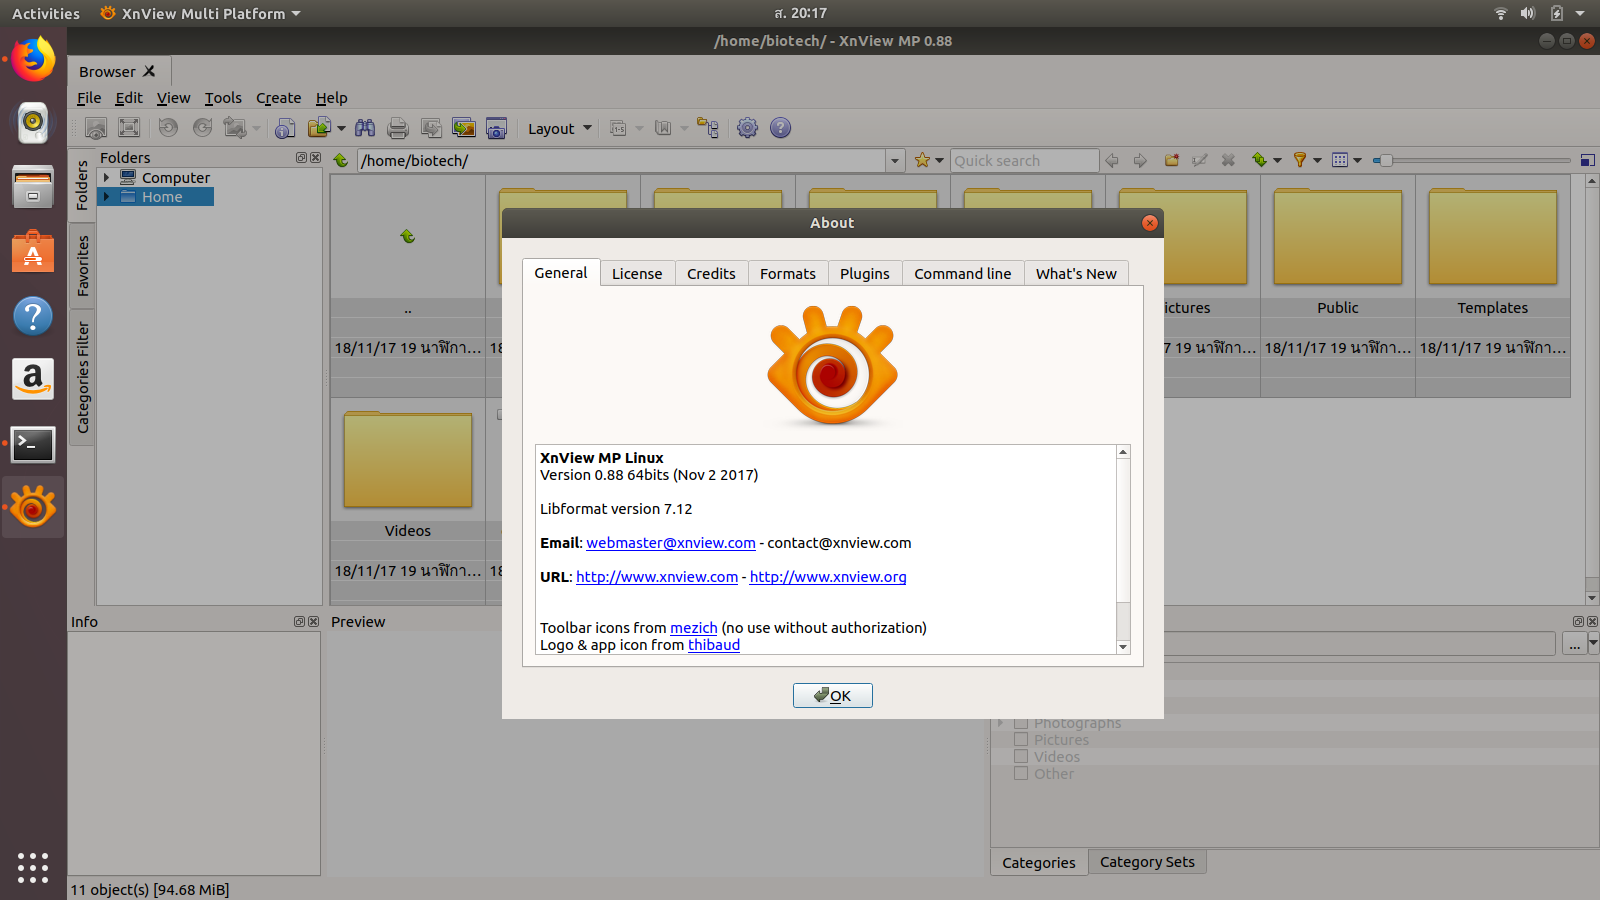Select the Public folder thumbnail

(1338, 237)
